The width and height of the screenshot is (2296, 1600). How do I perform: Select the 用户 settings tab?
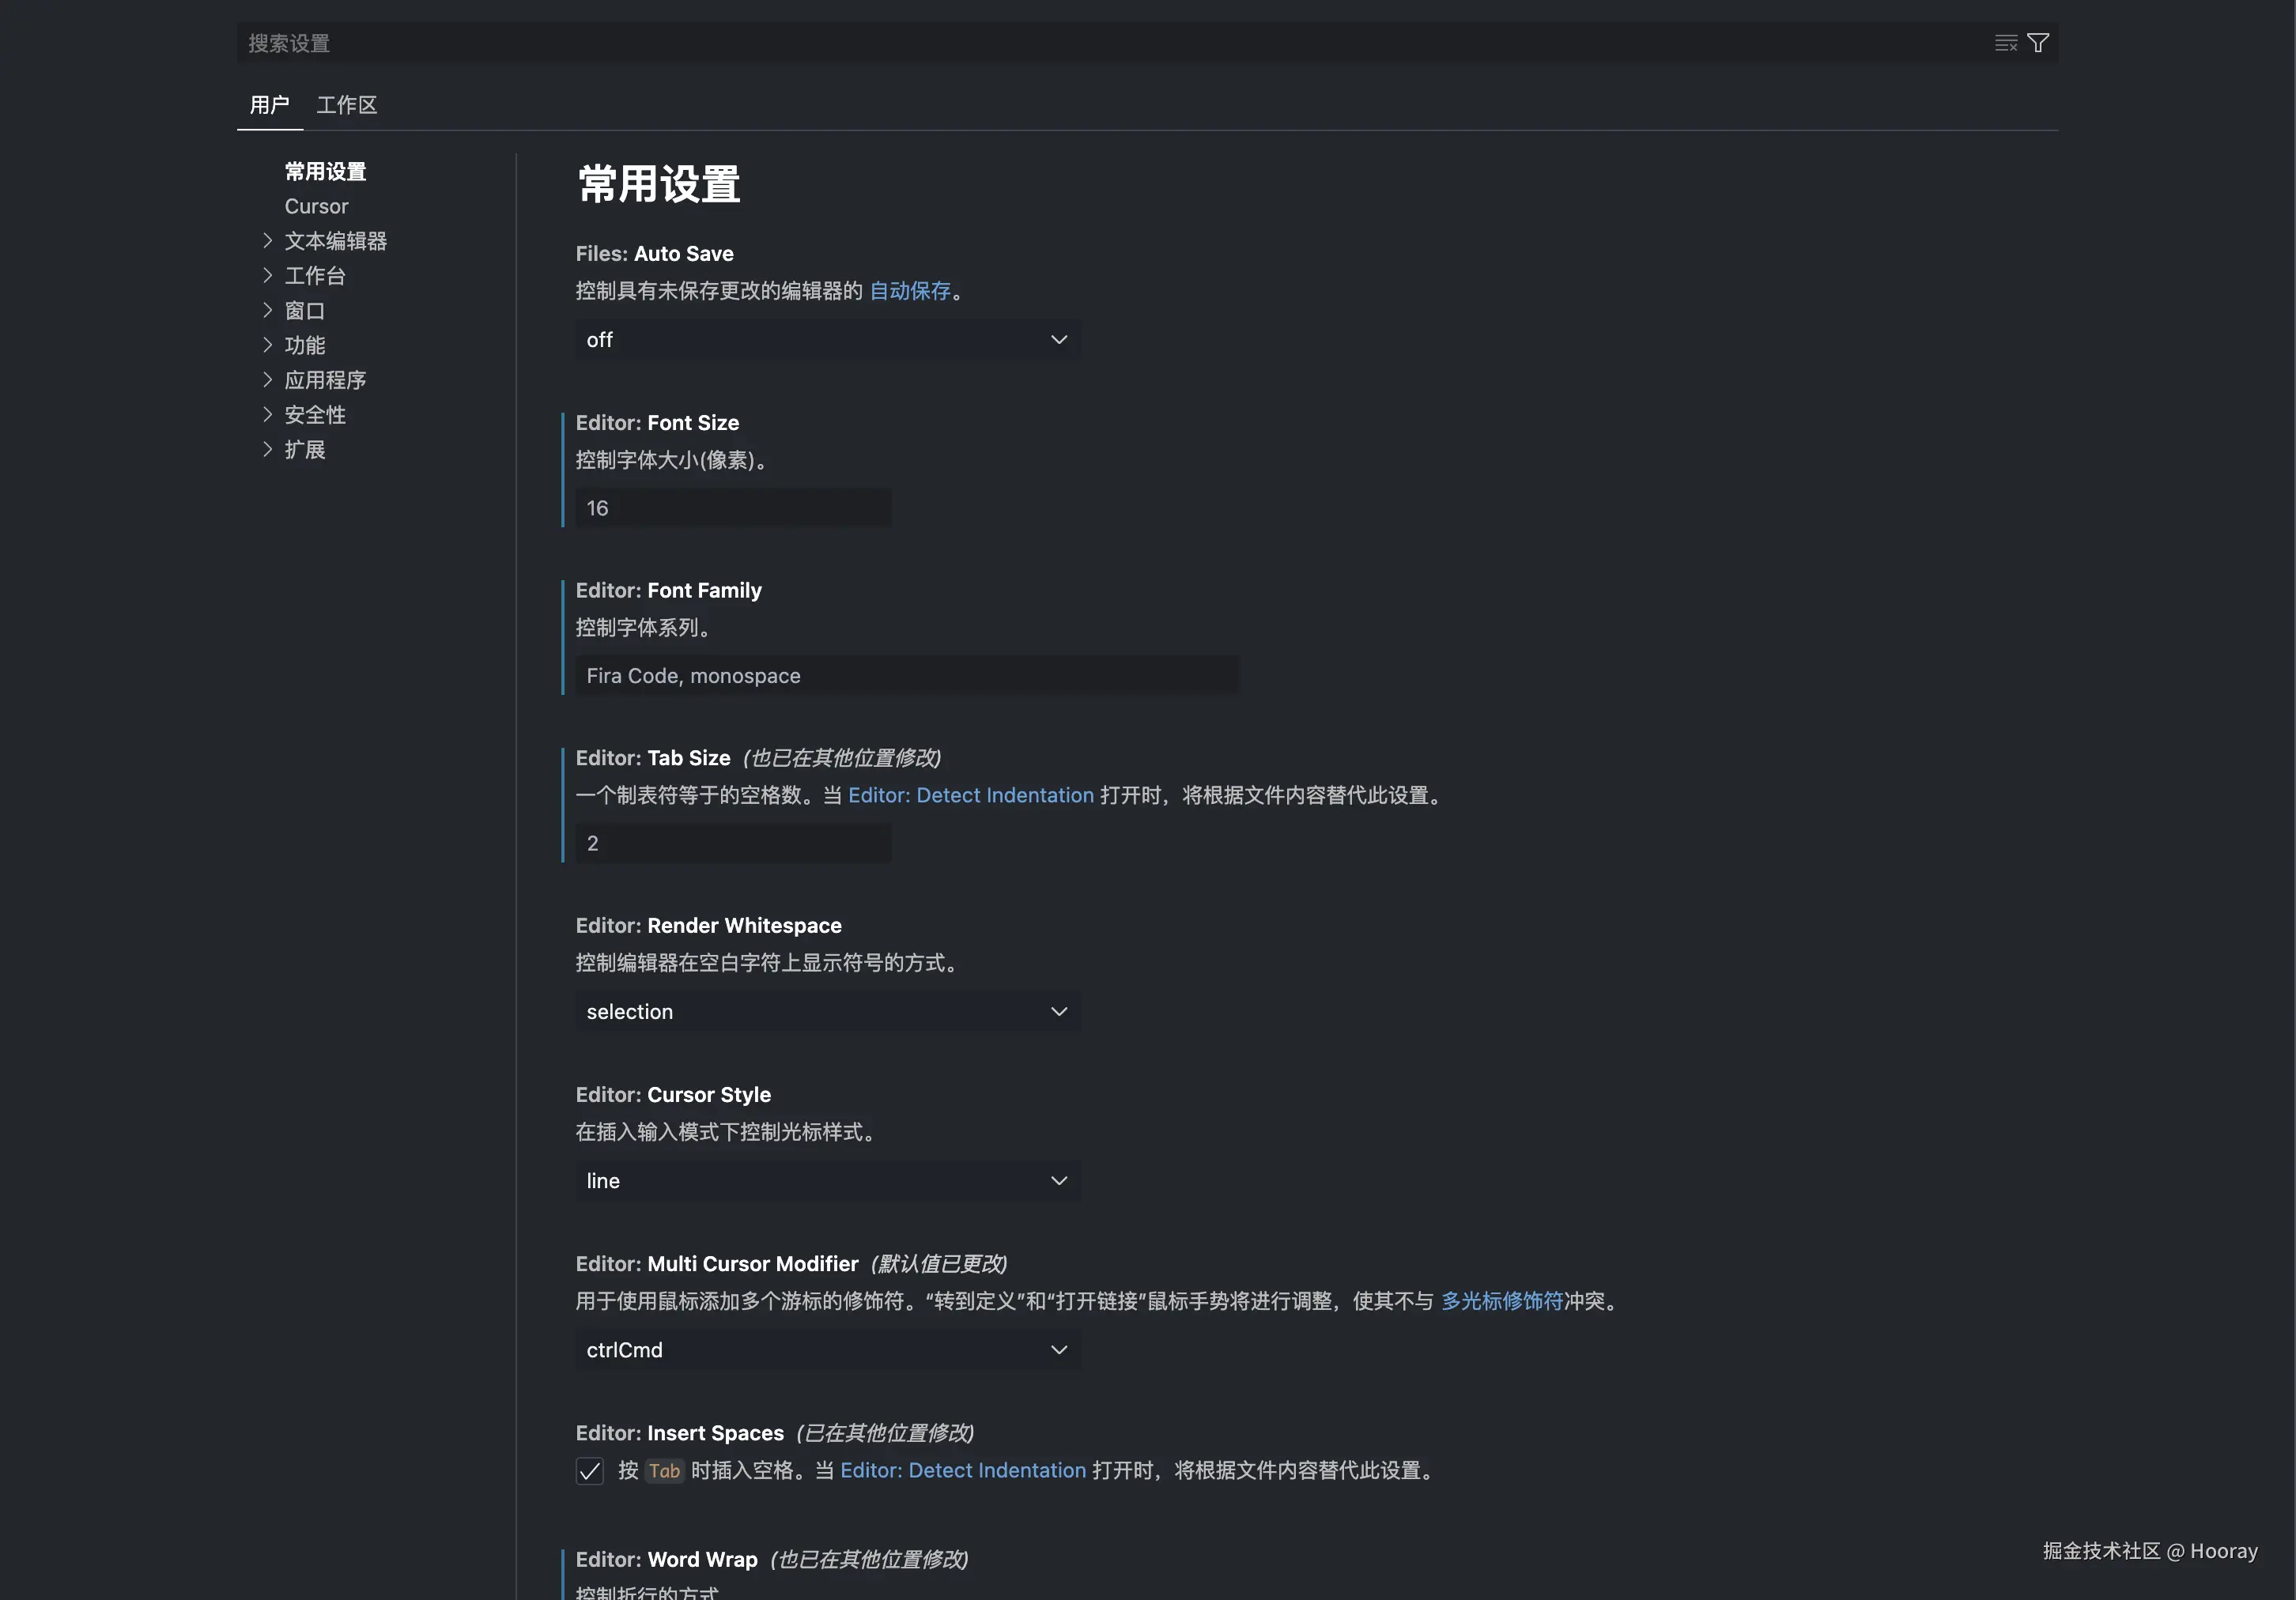(x=269, y=105)
